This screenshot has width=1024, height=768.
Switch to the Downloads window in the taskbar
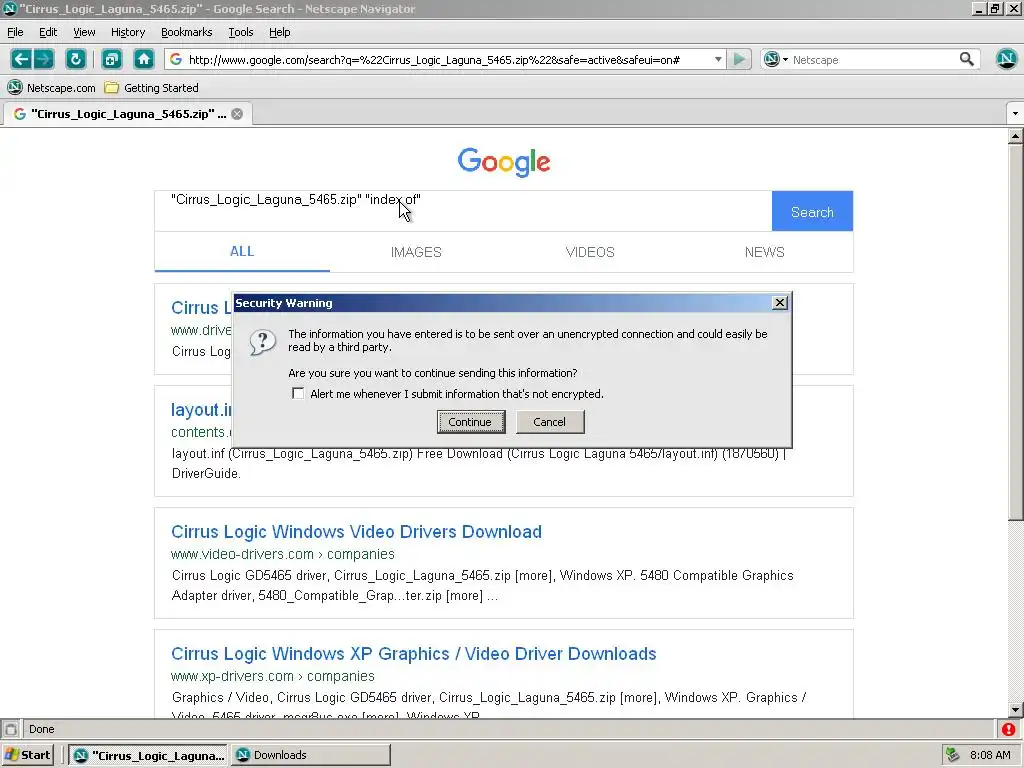311,755
